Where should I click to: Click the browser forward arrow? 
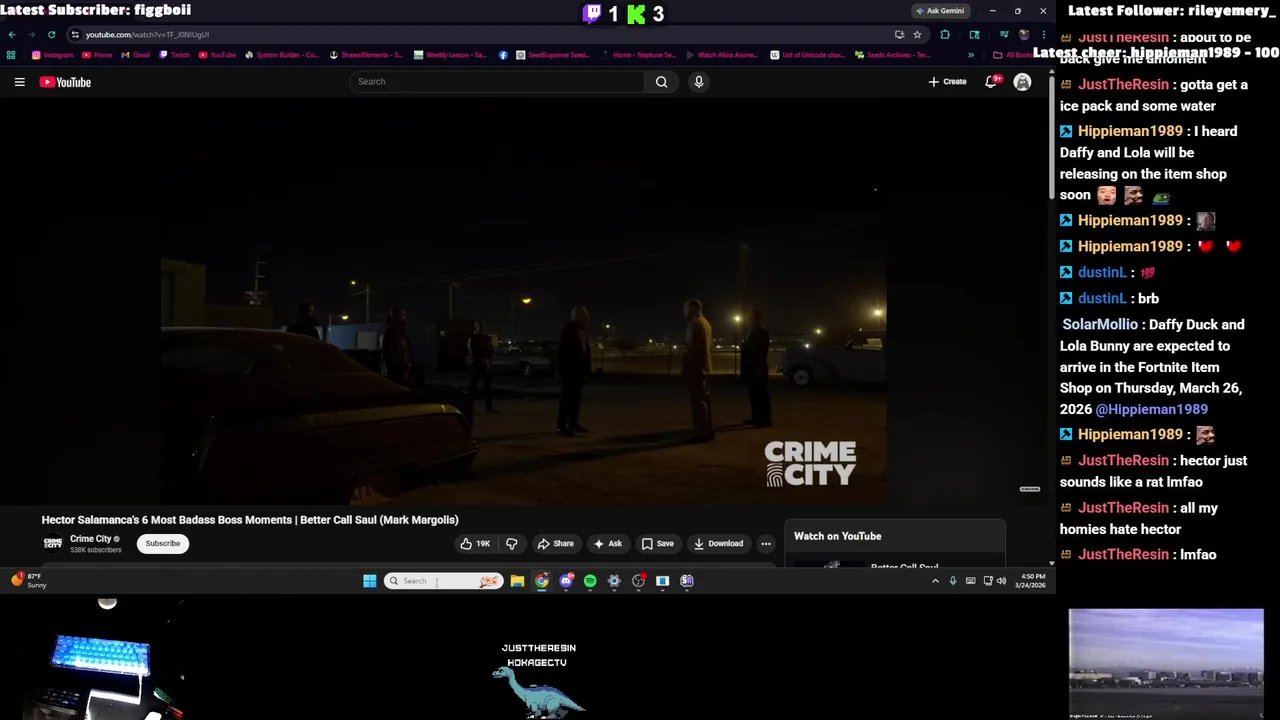(31, 35)
